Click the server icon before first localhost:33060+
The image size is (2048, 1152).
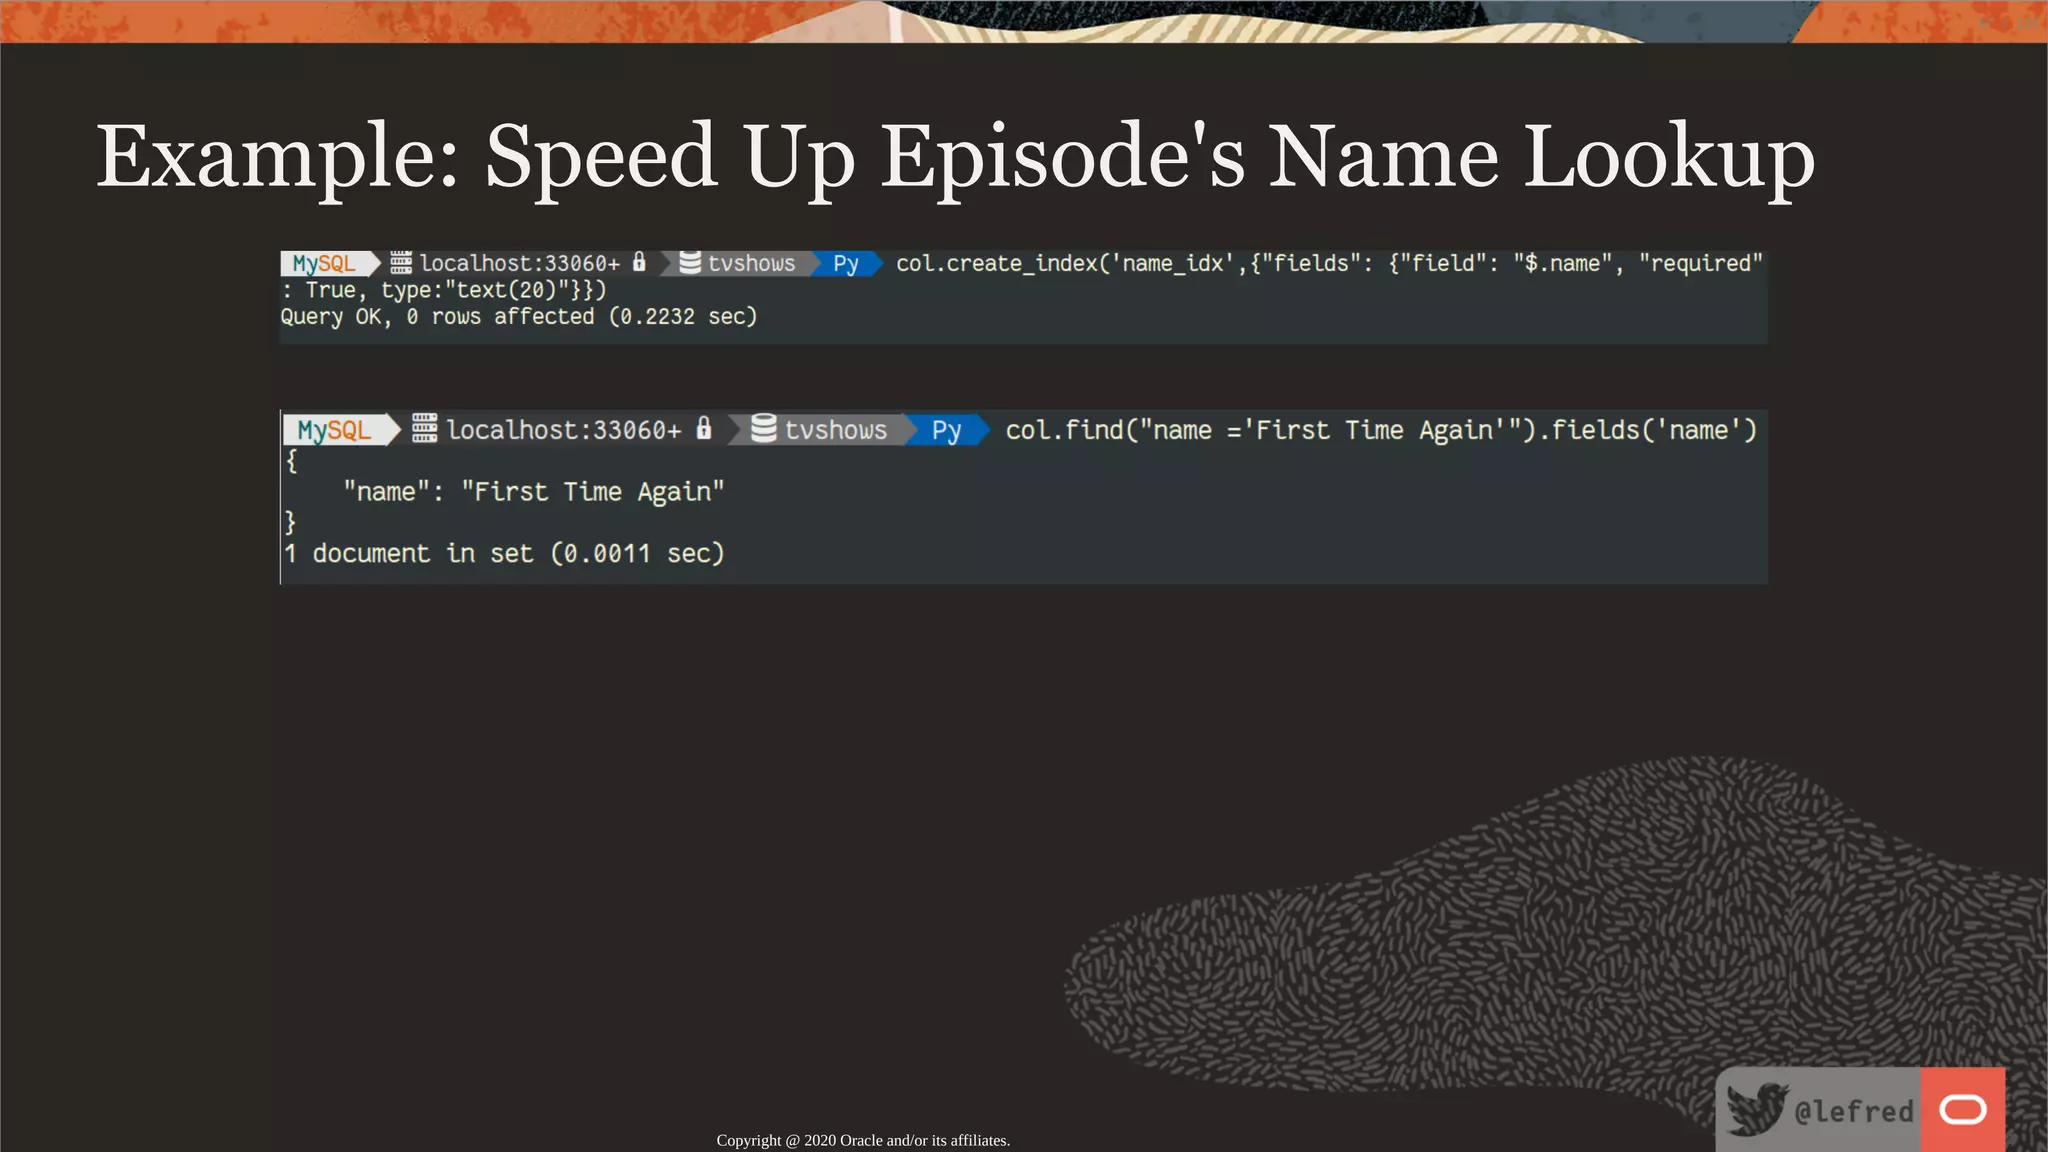pos(401,263)
